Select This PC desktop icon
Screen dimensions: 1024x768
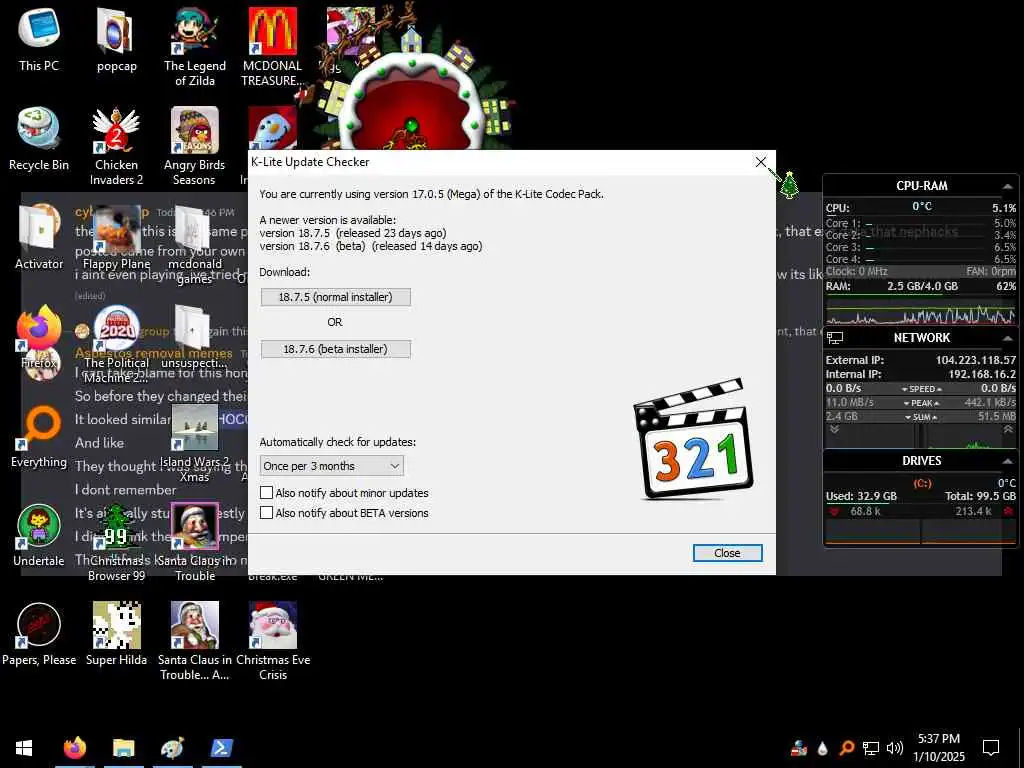[x=39, y=40]
